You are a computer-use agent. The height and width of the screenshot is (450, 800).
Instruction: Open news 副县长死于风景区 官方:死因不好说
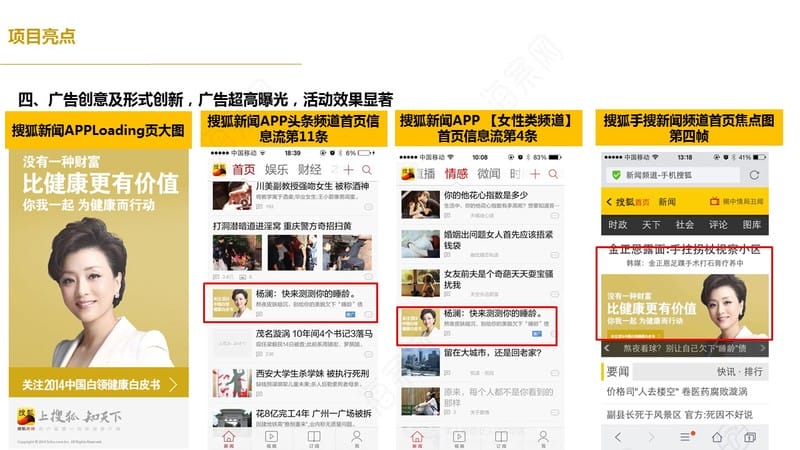point(679,415)
